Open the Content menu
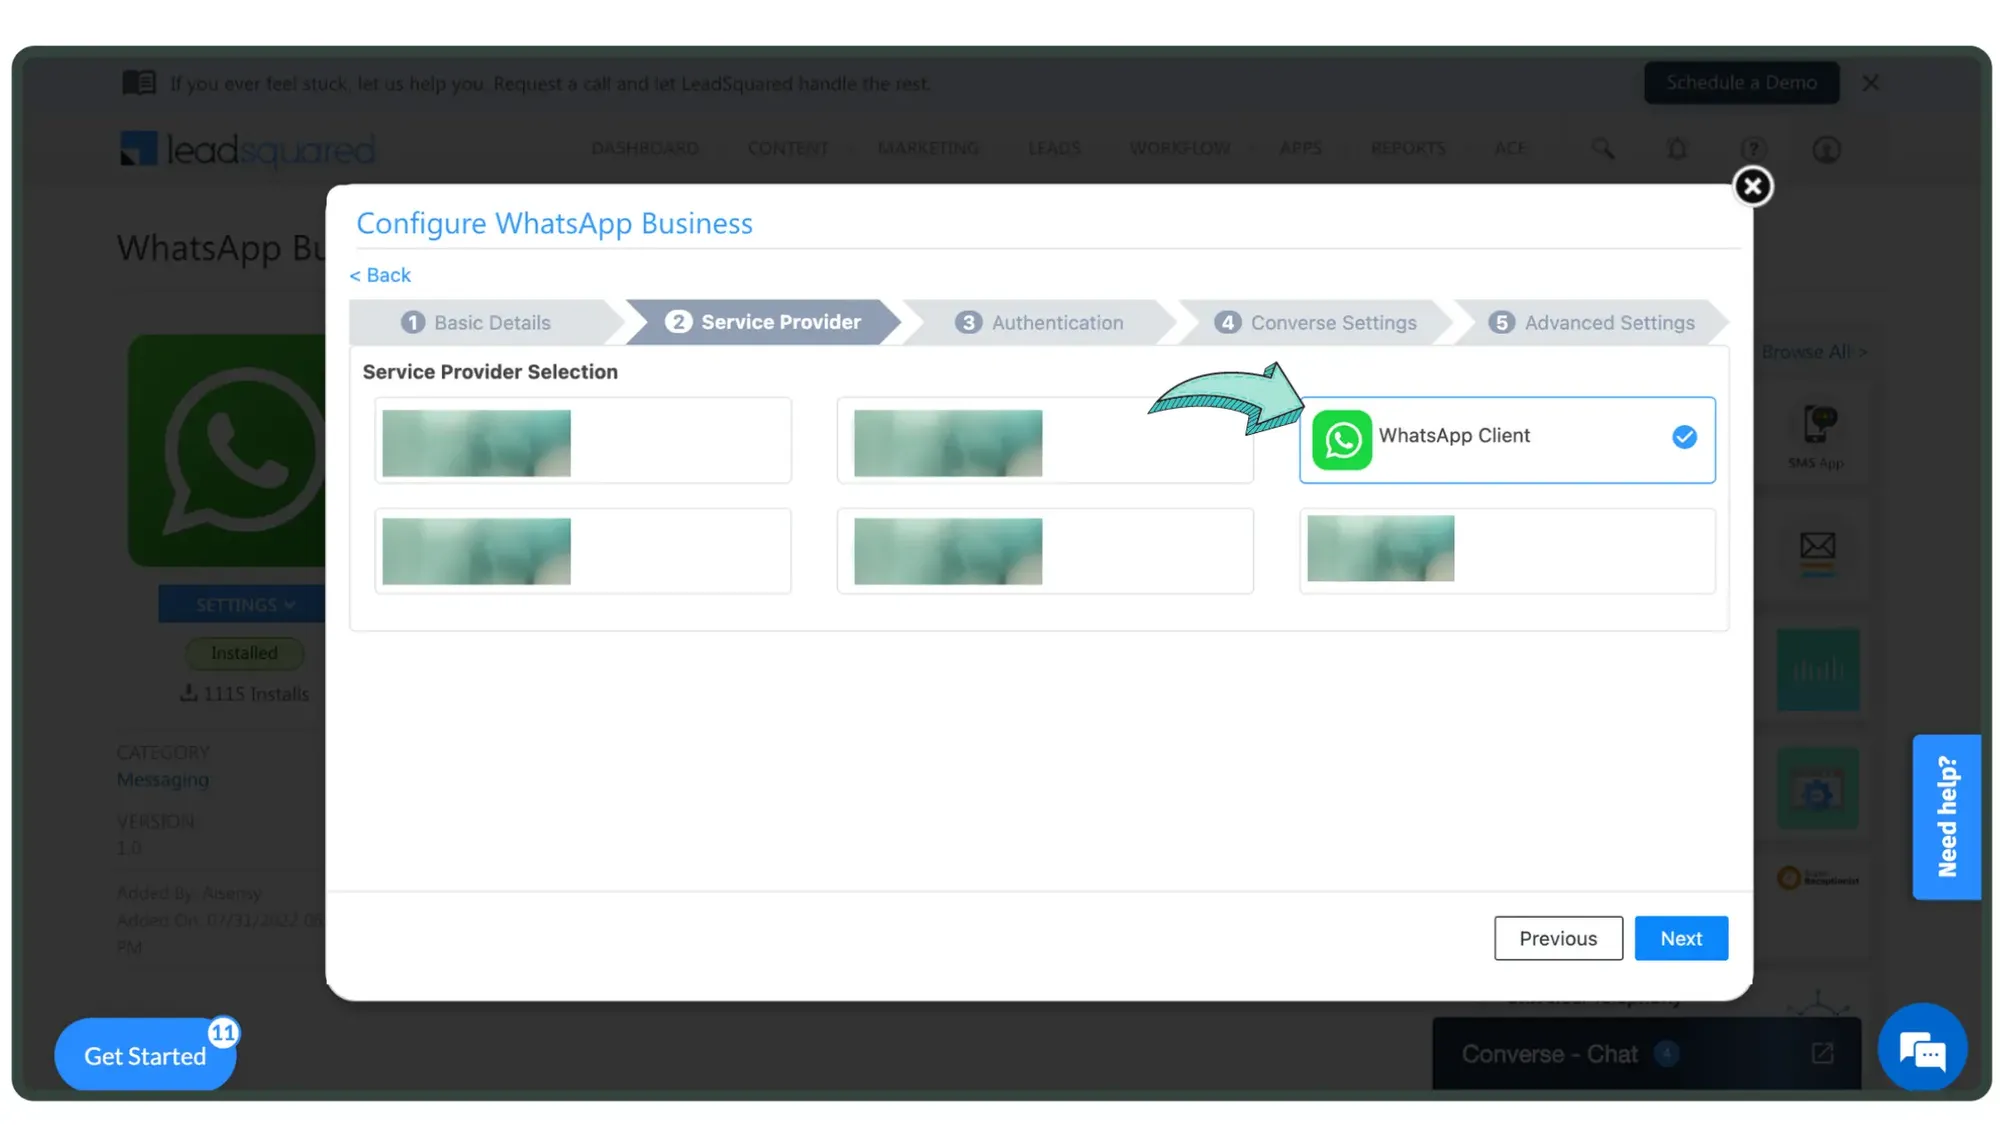The height and width of the screenshot is (1125, 2000). (x=788, y=149)
